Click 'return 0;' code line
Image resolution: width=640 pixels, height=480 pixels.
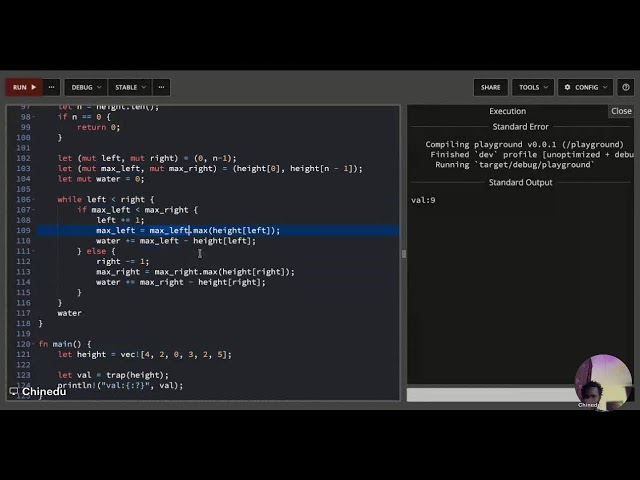[98, 127]
